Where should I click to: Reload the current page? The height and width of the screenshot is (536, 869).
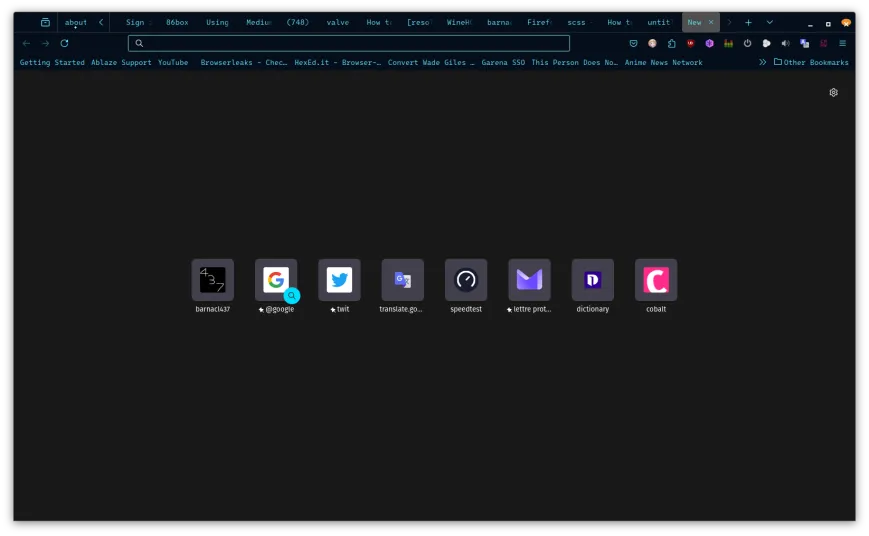click(64, 43)
